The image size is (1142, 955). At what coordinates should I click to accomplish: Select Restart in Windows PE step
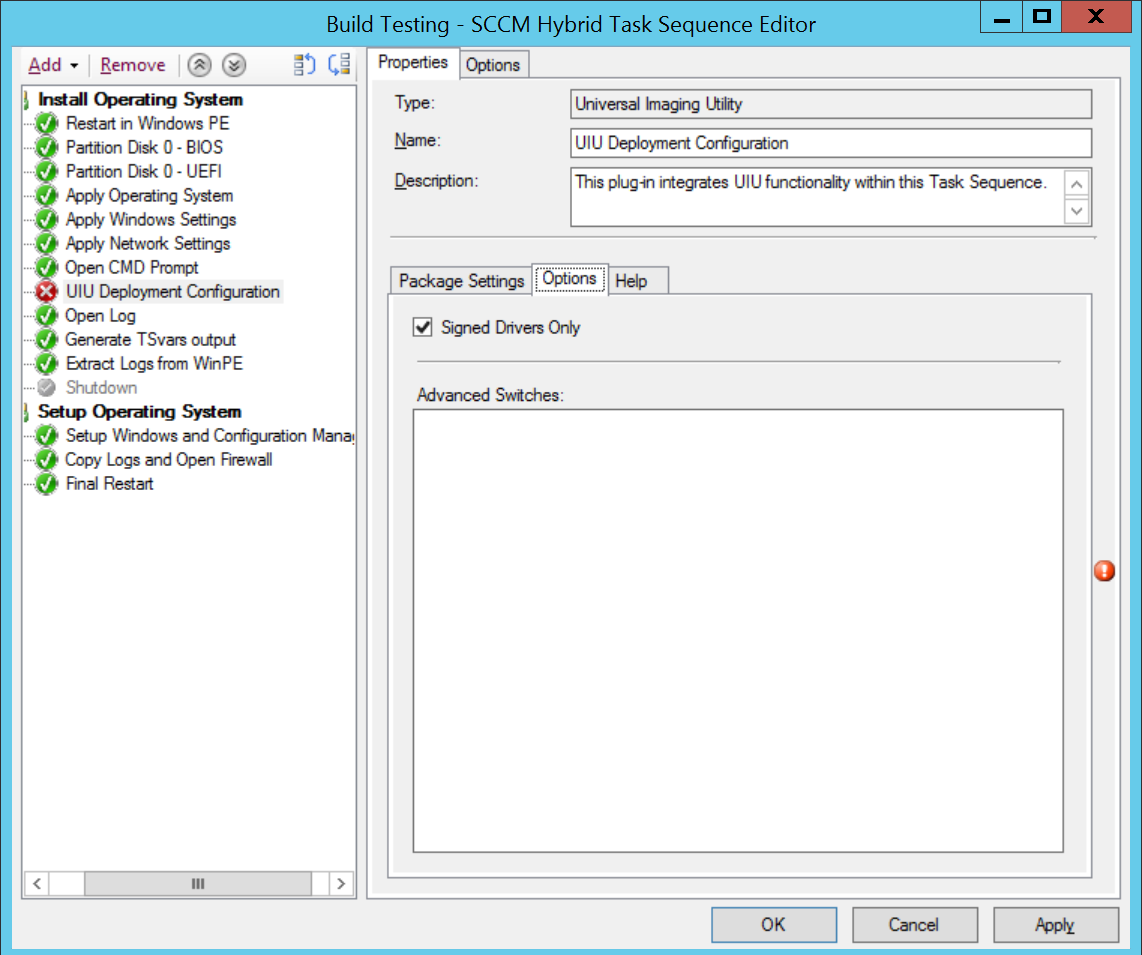[x=147, y=123]
